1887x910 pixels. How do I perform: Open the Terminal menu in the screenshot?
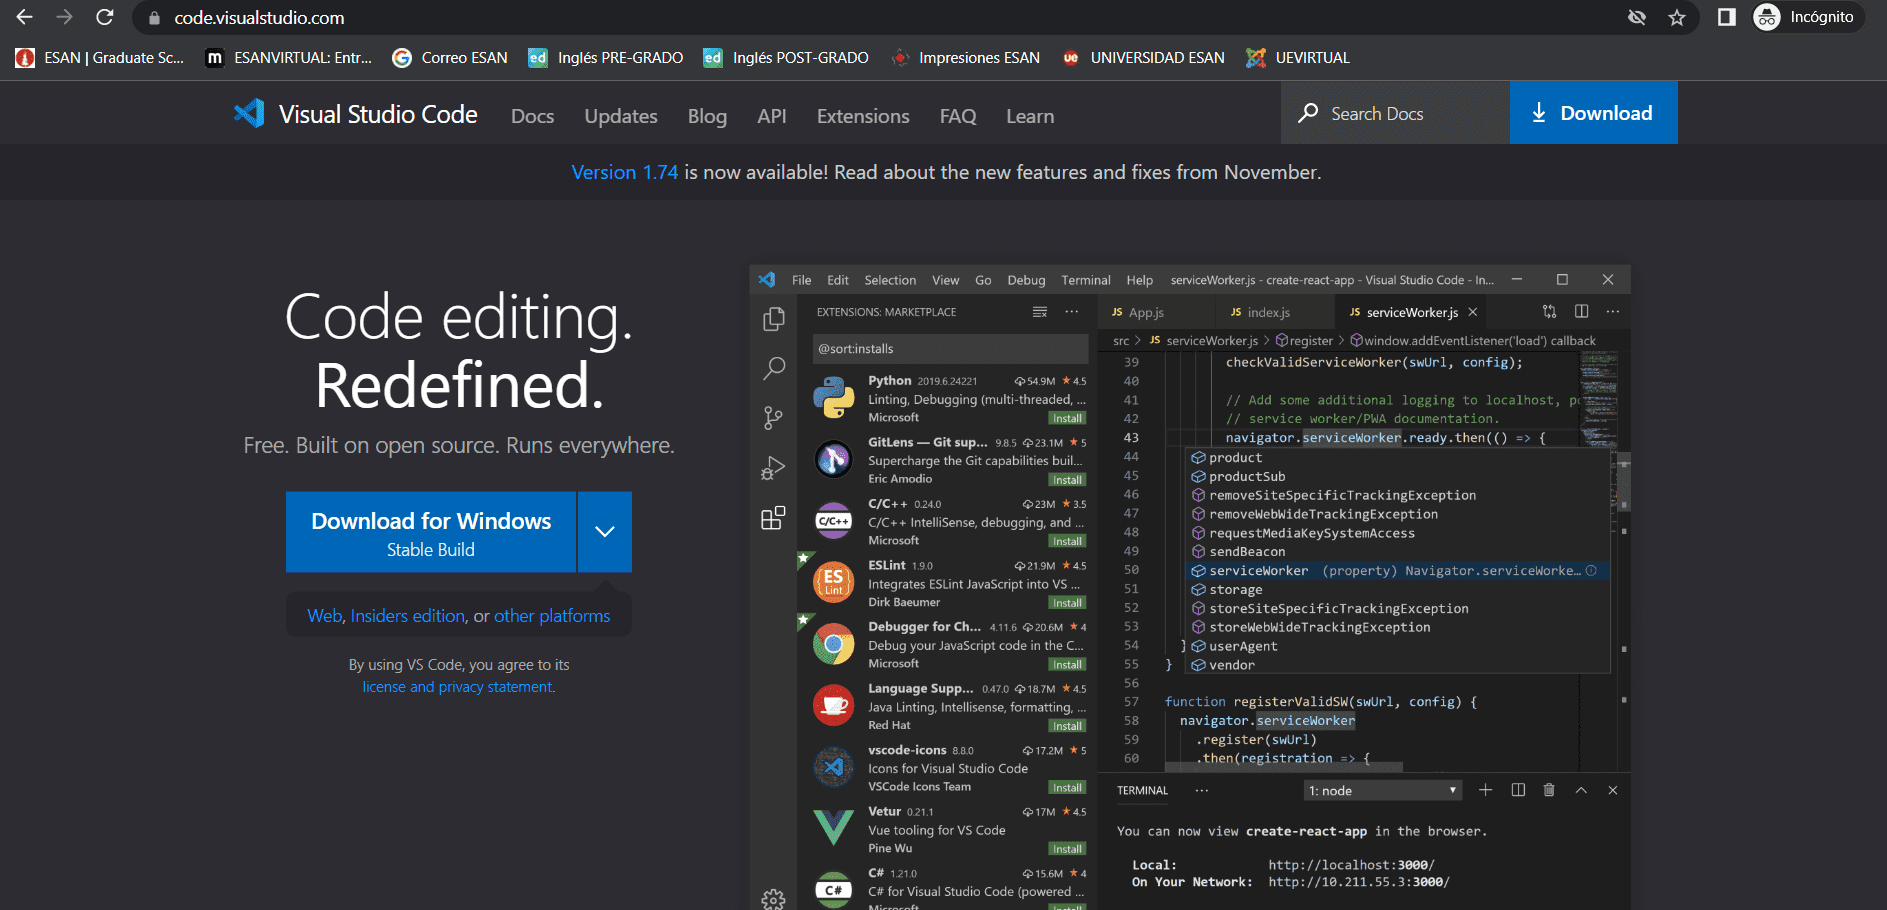[x=1086, y=280]
